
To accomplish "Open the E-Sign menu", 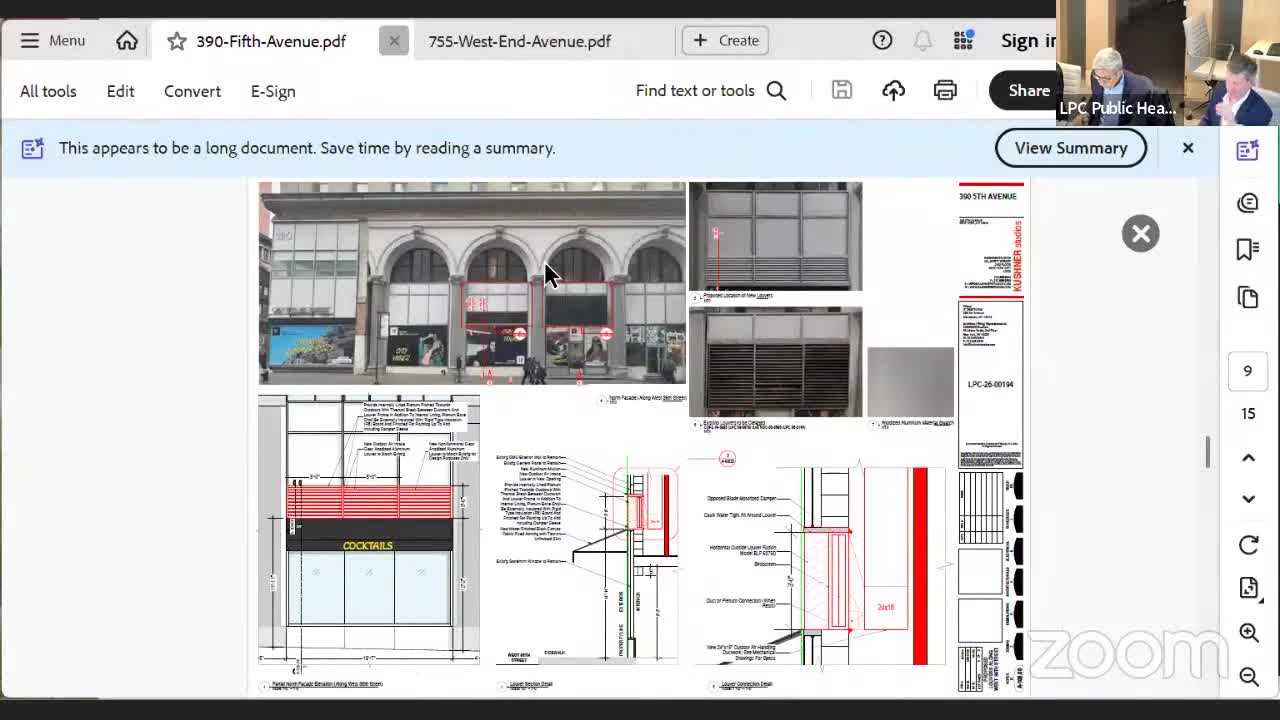I will [273, 91].
